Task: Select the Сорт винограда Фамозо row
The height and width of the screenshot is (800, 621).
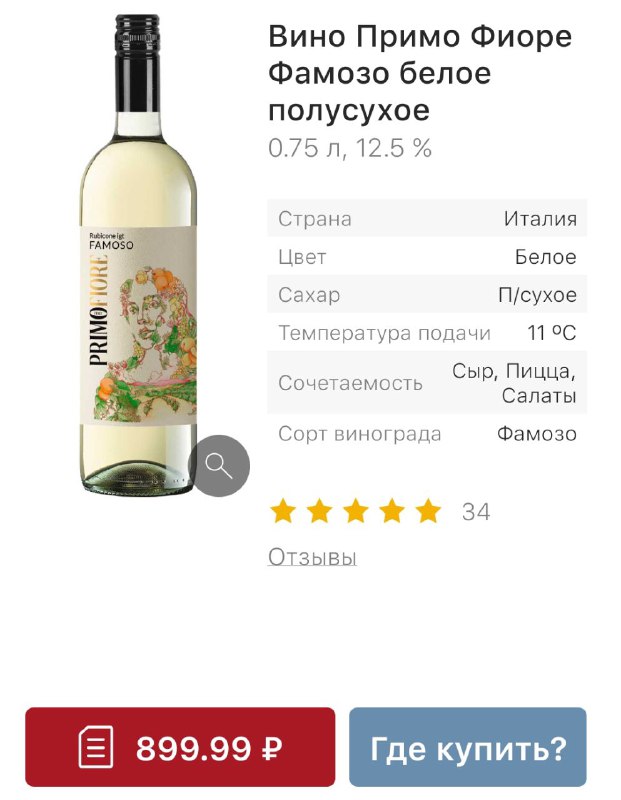Action: pyautogui.click(x=428, y=434)
